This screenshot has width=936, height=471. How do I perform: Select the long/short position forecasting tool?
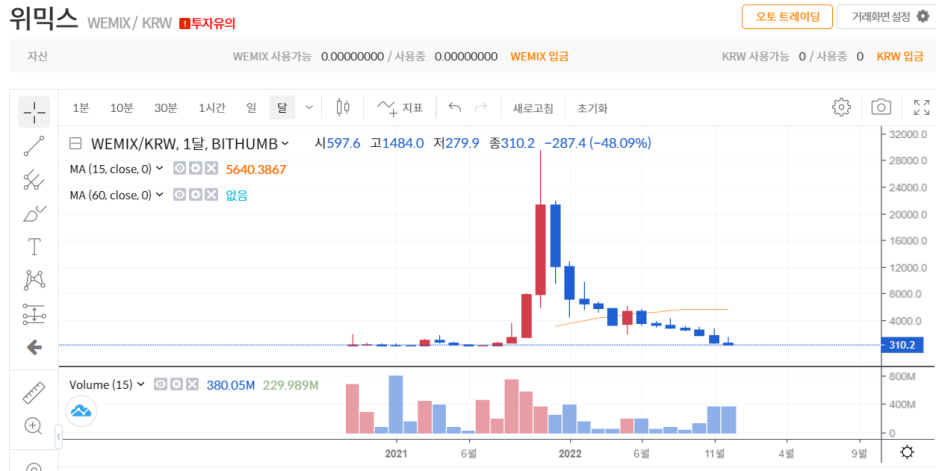point(34,313)
